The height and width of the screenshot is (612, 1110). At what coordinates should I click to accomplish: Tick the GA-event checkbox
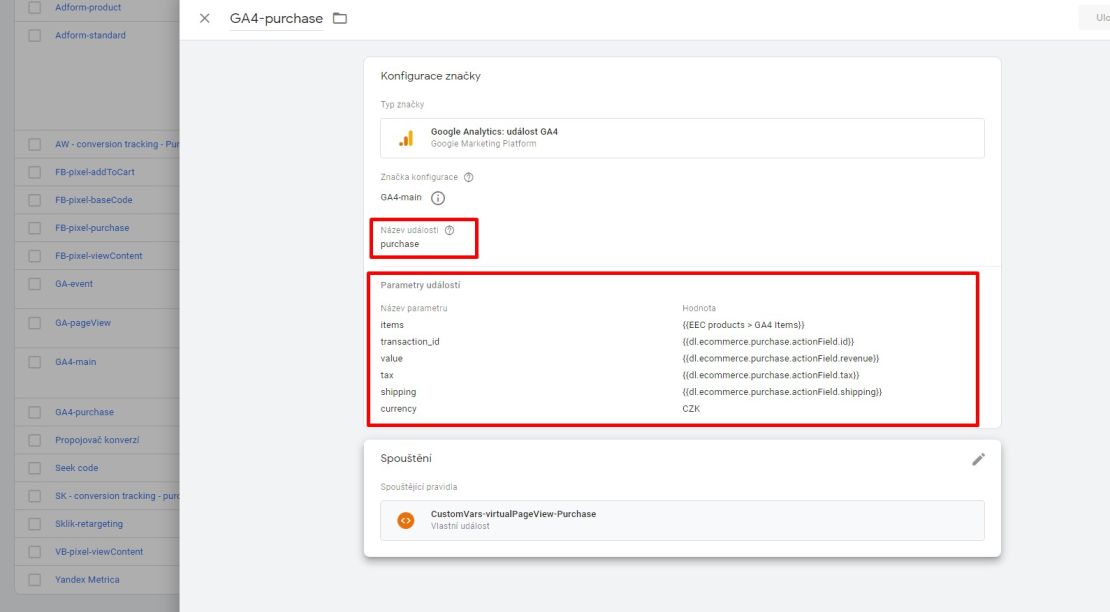[x=34, y=284]
